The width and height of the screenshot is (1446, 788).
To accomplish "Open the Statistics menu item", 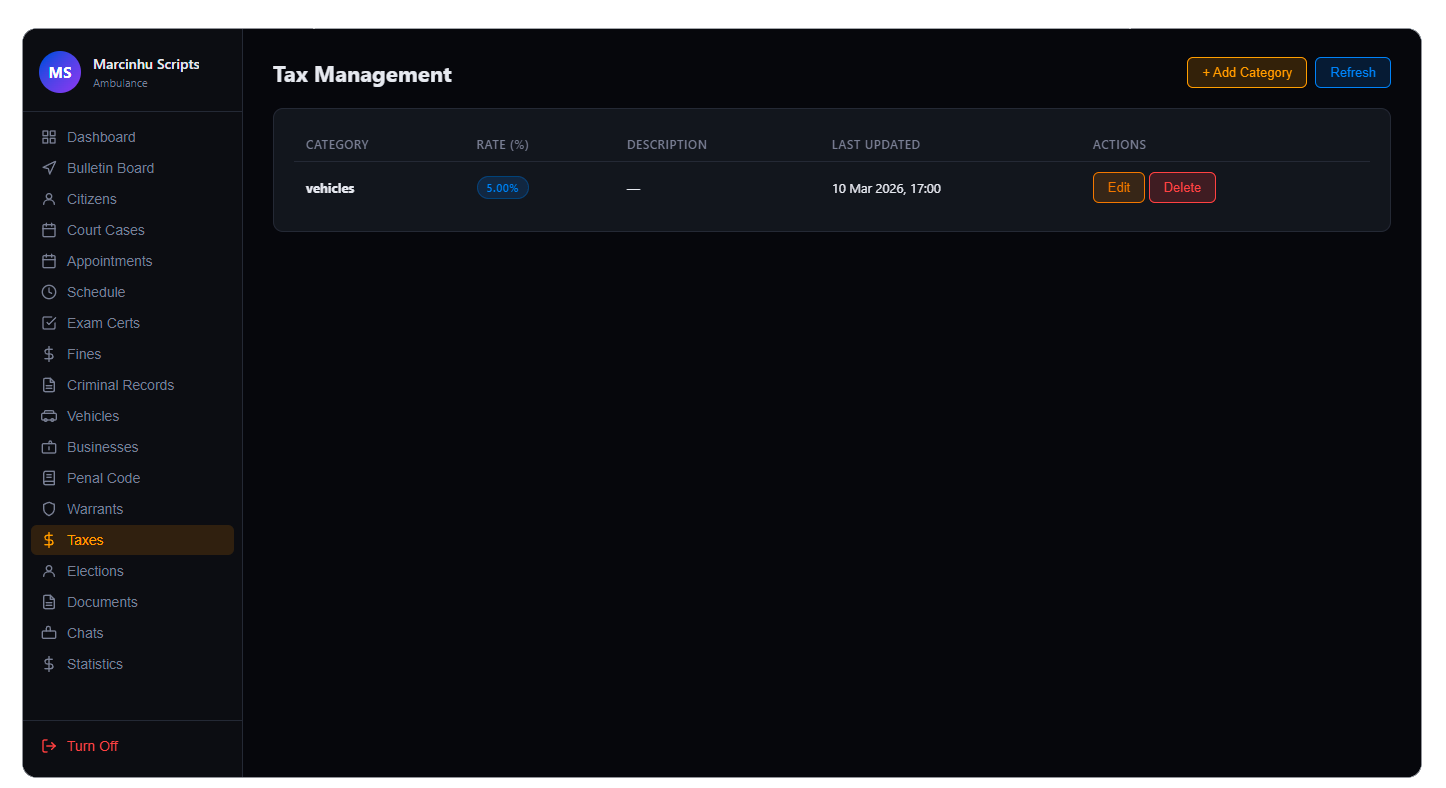I will point(95,664).
